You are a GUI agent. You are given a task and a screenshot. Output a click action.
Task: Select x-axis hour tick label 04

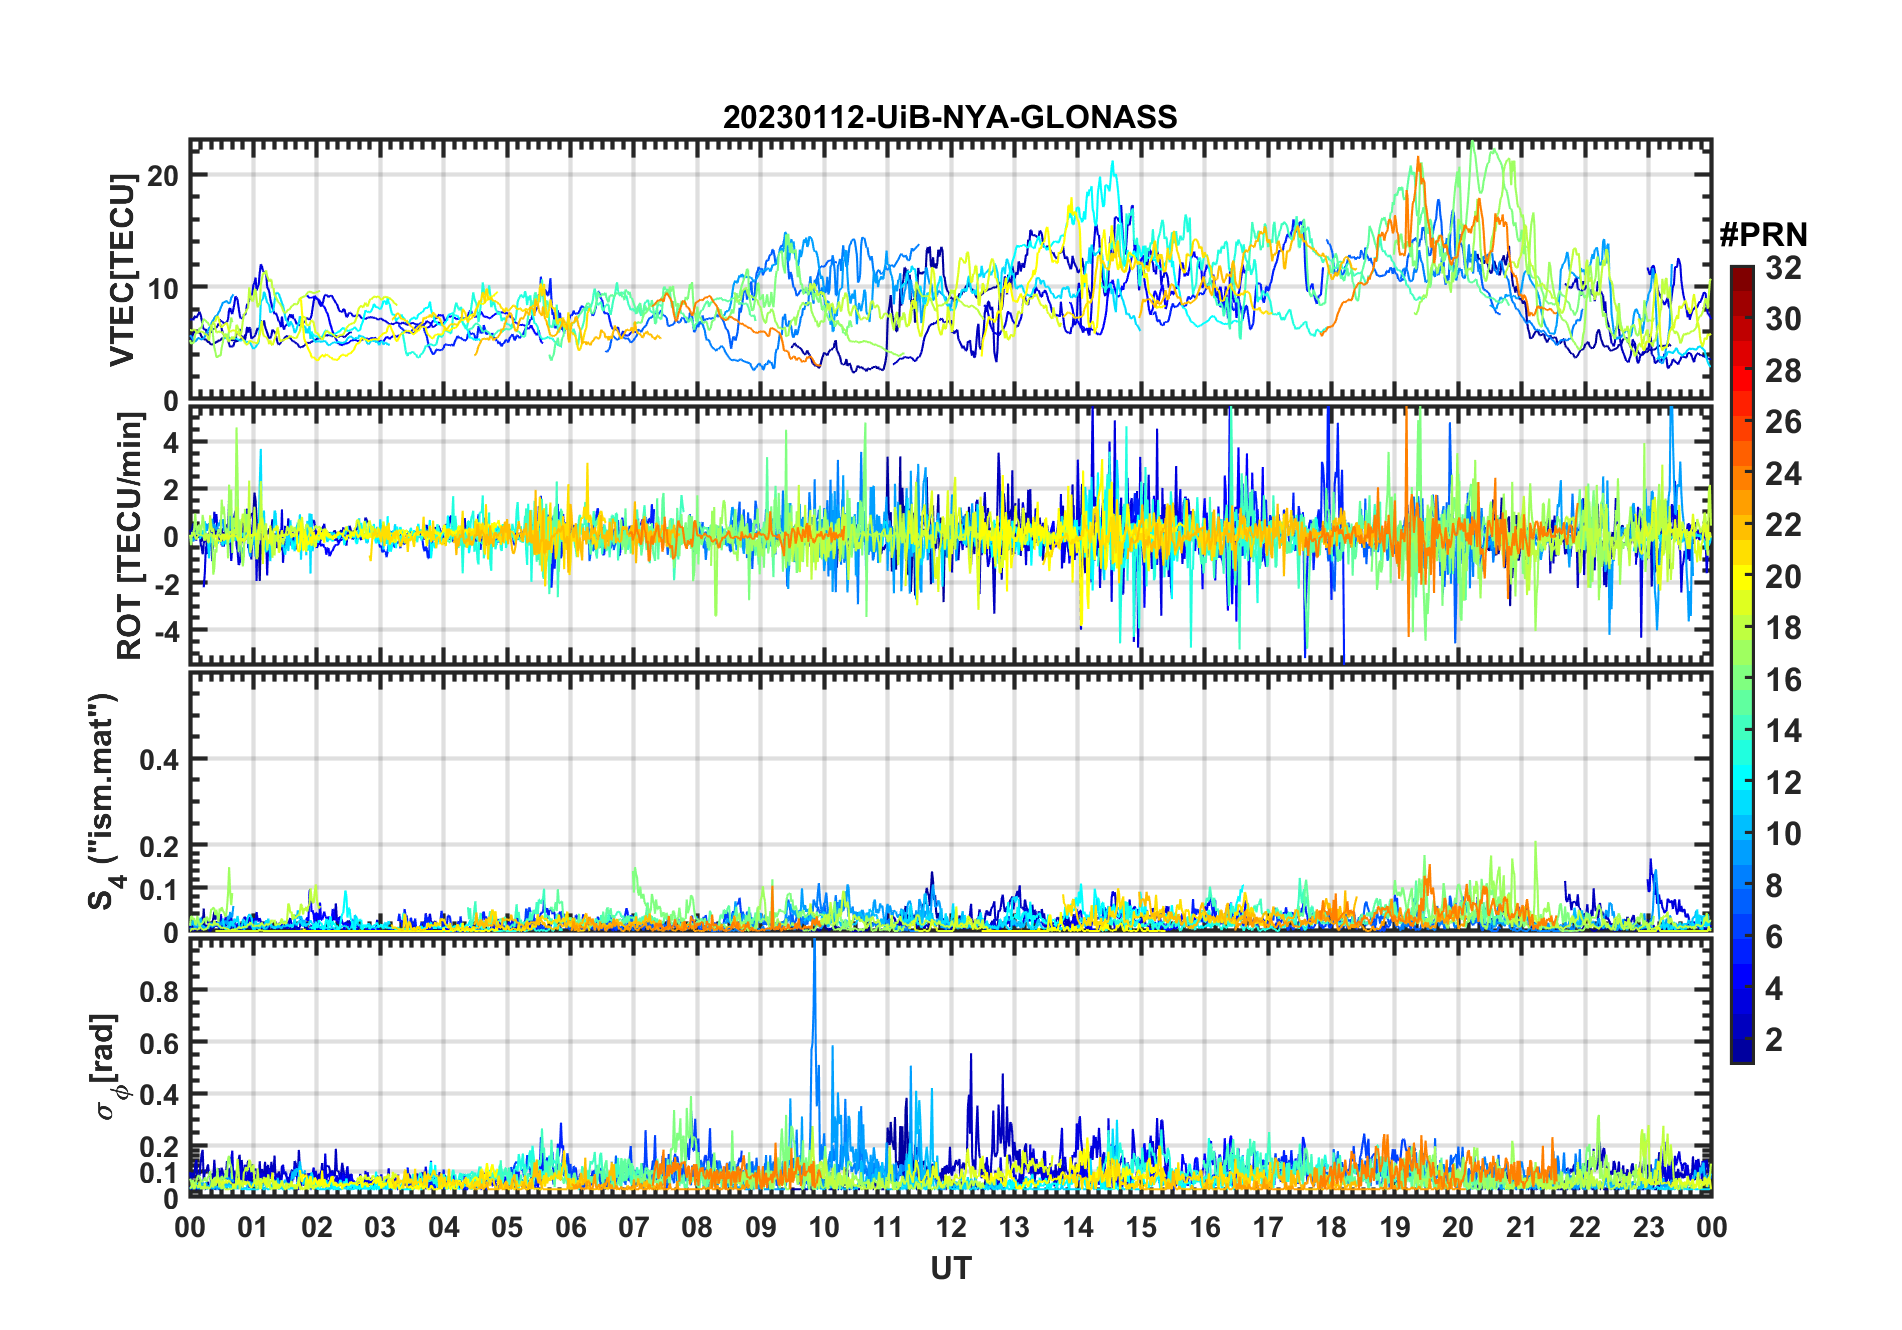[444, 1227]
